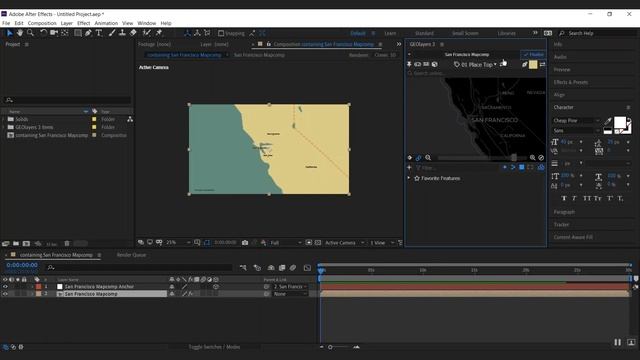The width and height of the screenshot is (640, 360).
Task: Open the Active Camera view dropdown
Action: pos(344,243)
